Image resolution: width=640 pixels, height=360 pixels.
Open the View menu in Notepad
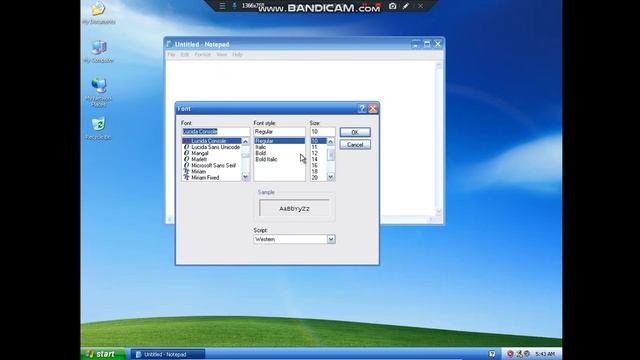(x=222, y=55)
